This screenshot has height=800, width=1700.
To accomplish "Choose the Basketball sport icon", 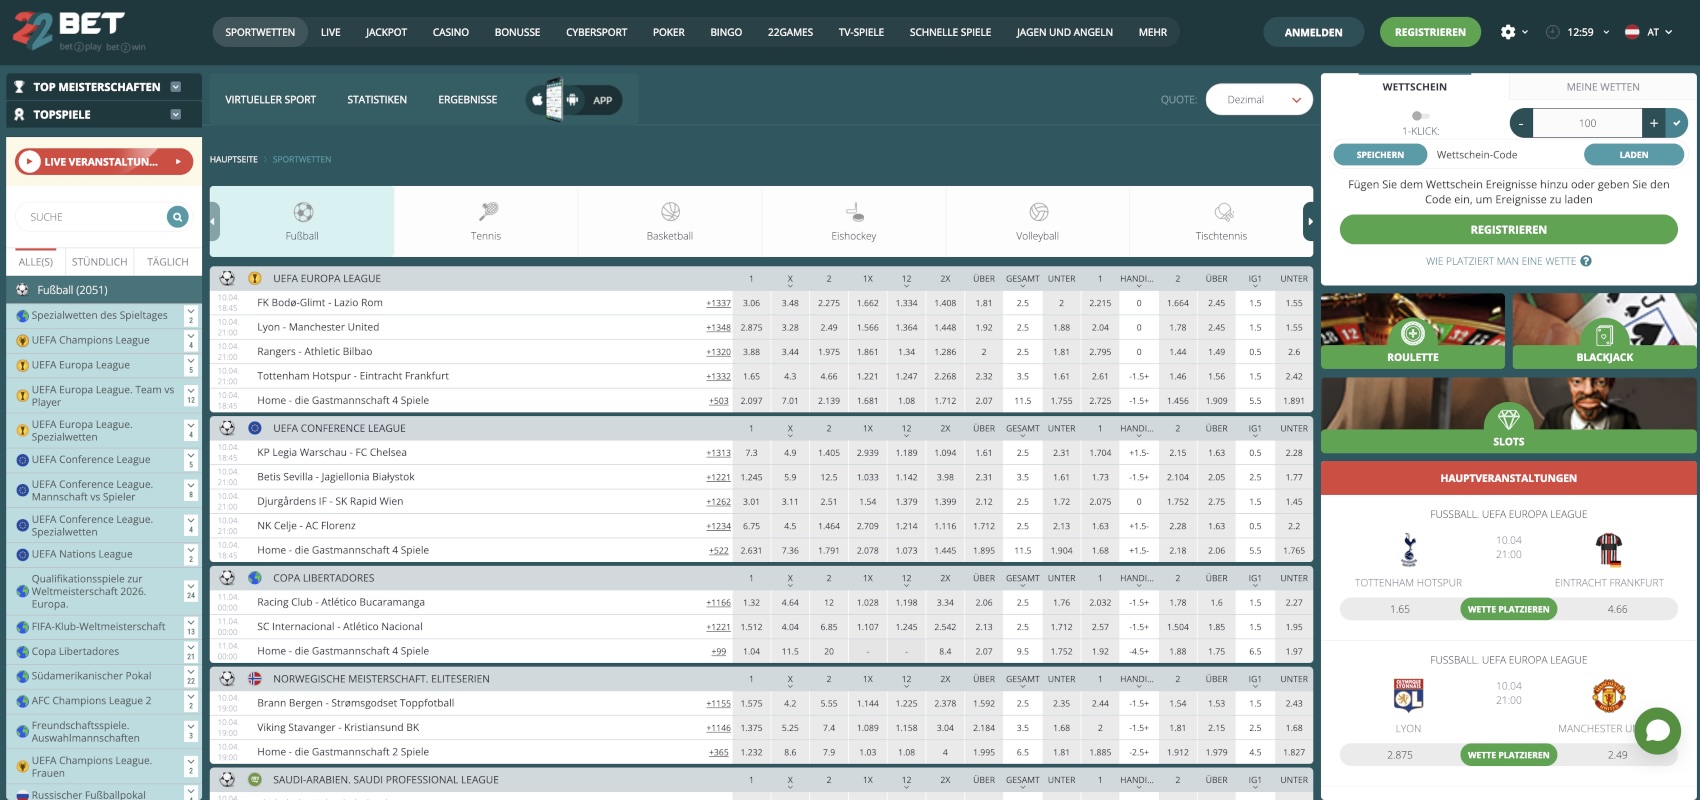I will coord(670,212).
